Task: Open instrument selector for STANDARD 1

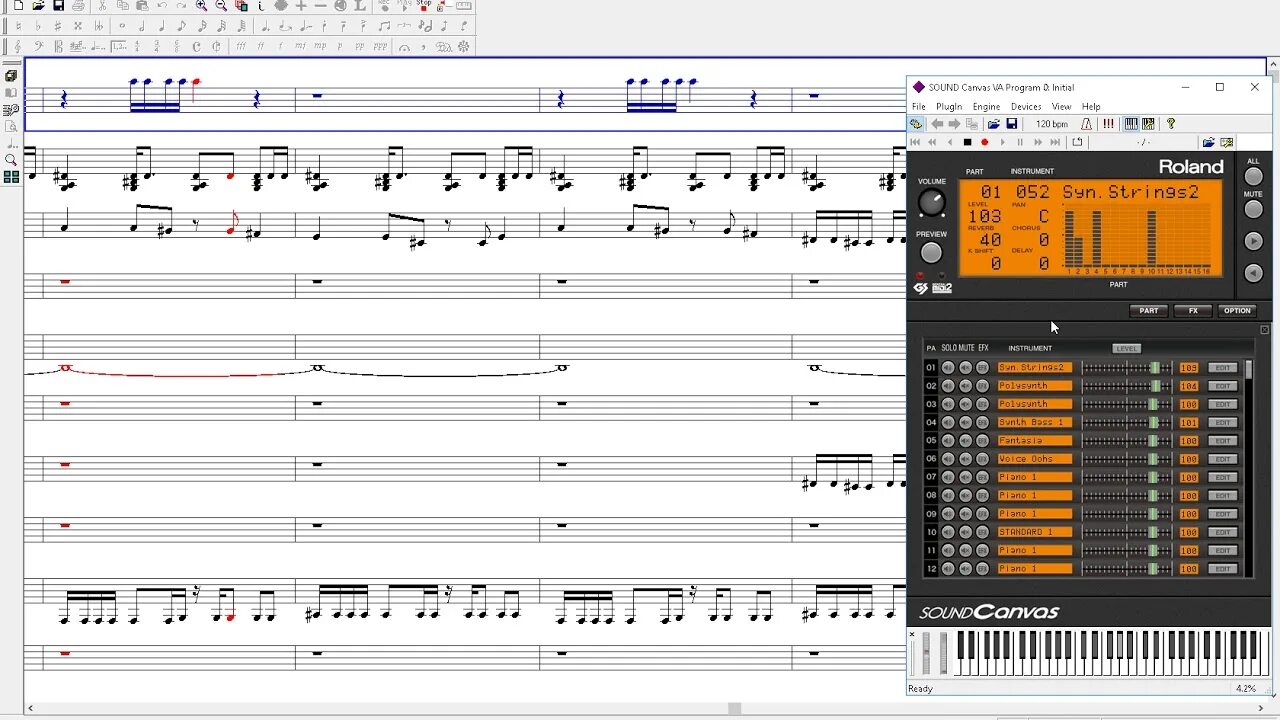Action: 1035,532
